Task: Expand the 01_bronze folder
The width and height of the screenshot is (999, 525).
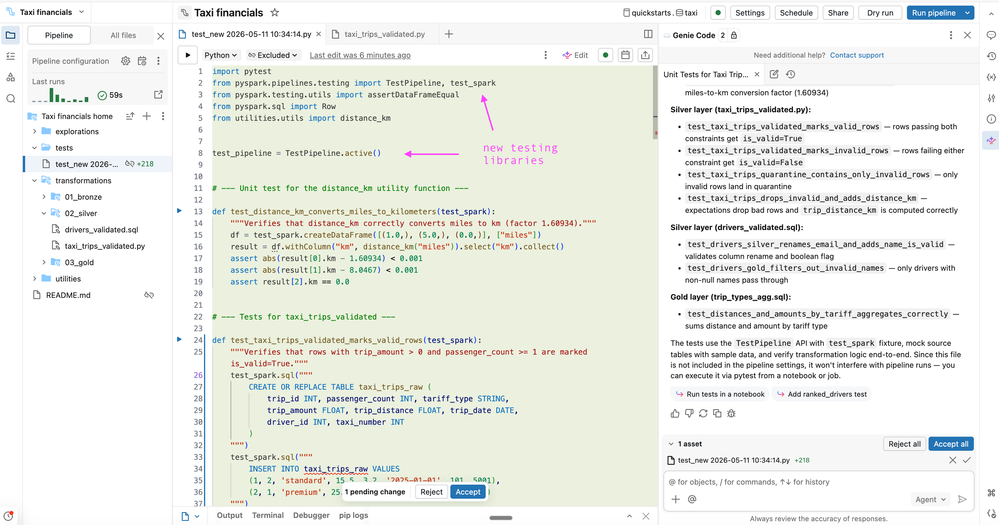Action: (x=44, y=197)
